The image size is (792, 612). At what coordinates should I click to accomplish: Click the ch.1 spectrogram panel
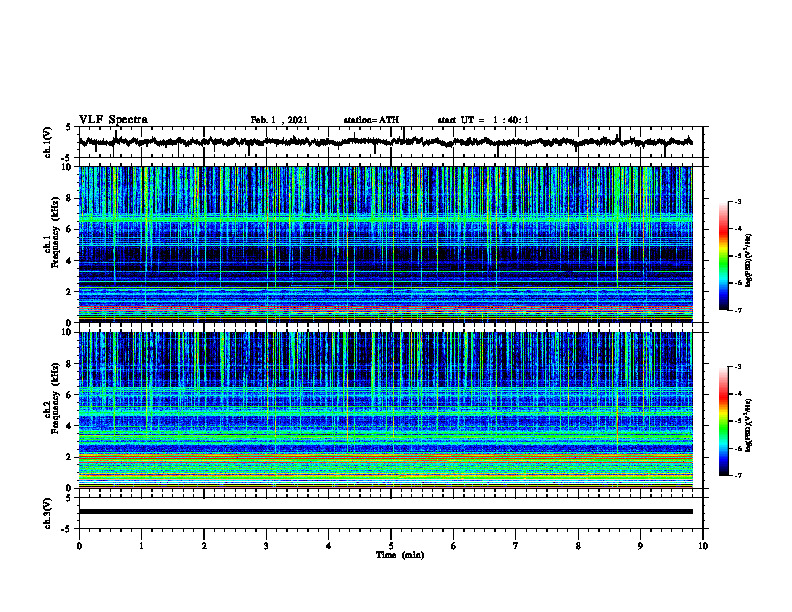tap(385, 244)
